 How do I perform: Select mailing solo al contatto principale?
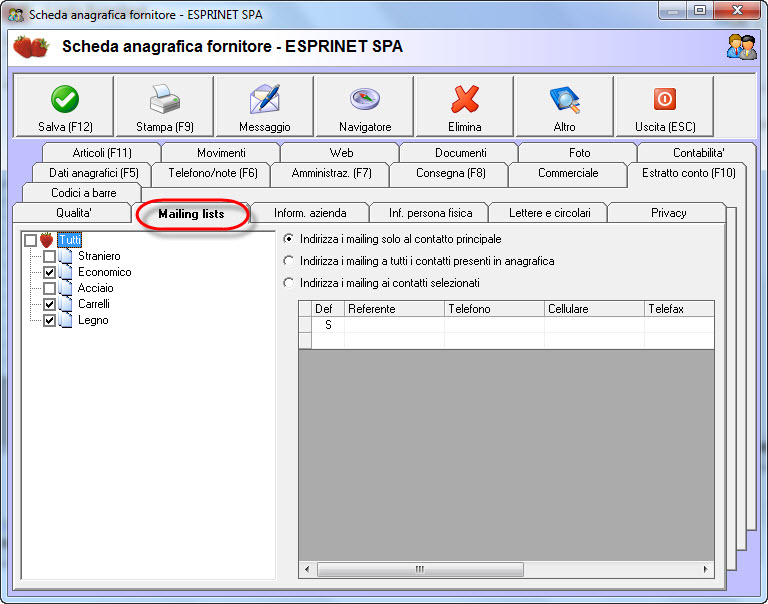(x=393, y=239)
